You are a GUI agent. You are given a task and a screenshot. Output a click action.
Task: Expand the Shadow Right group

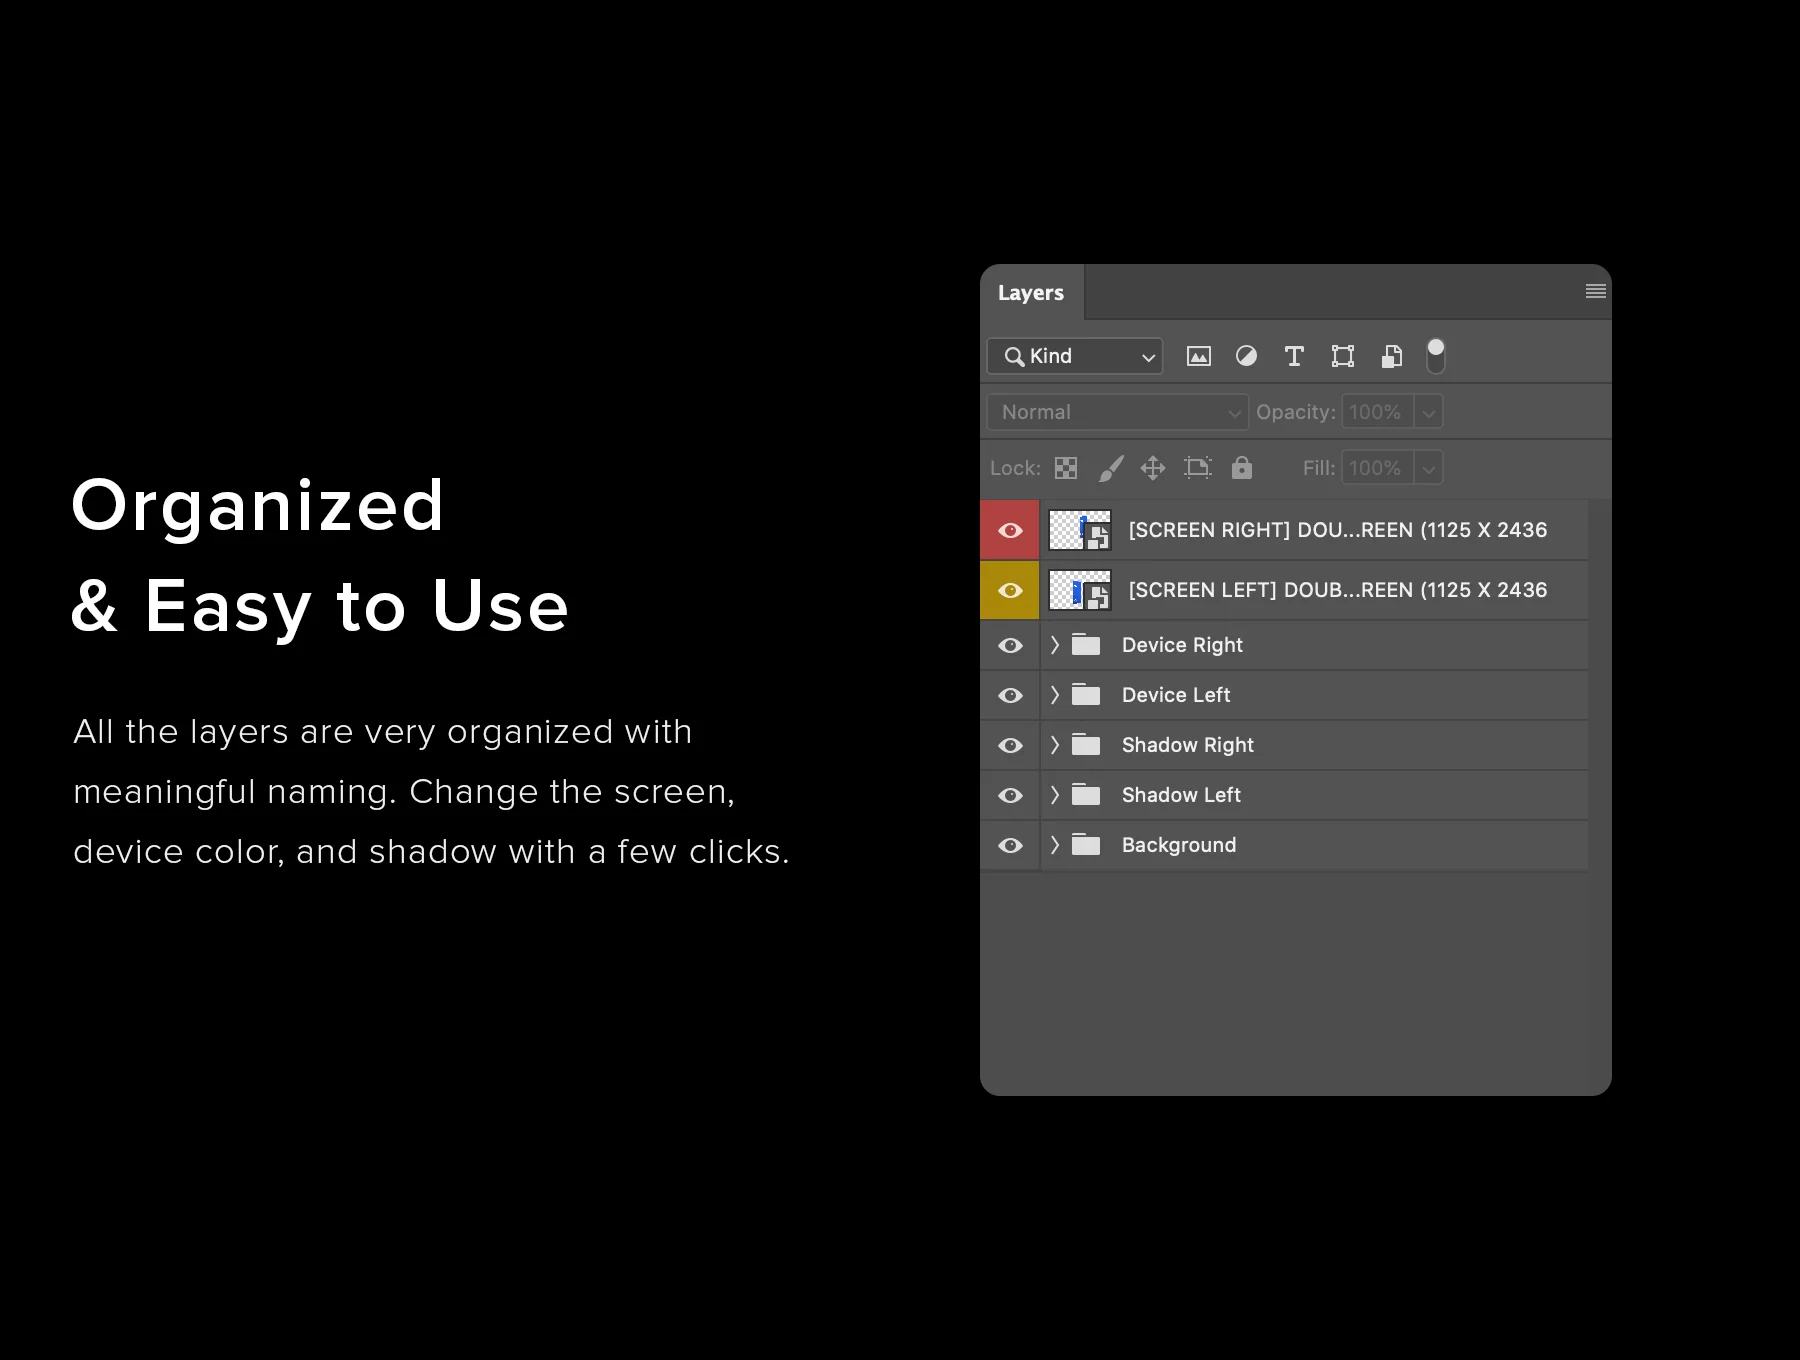[x=1054, y=745]
